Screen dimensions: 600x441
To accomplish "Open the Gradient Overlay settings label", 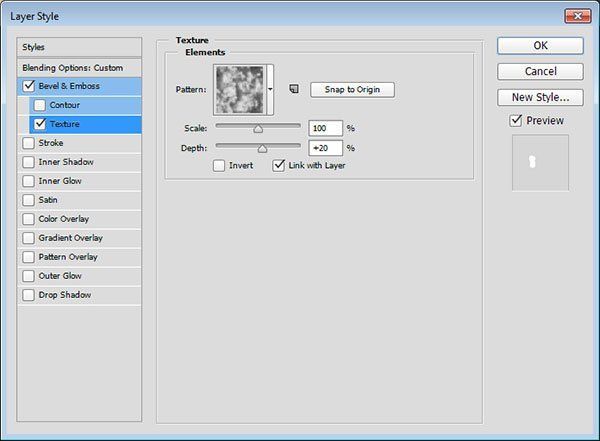I will click(70, 238).
